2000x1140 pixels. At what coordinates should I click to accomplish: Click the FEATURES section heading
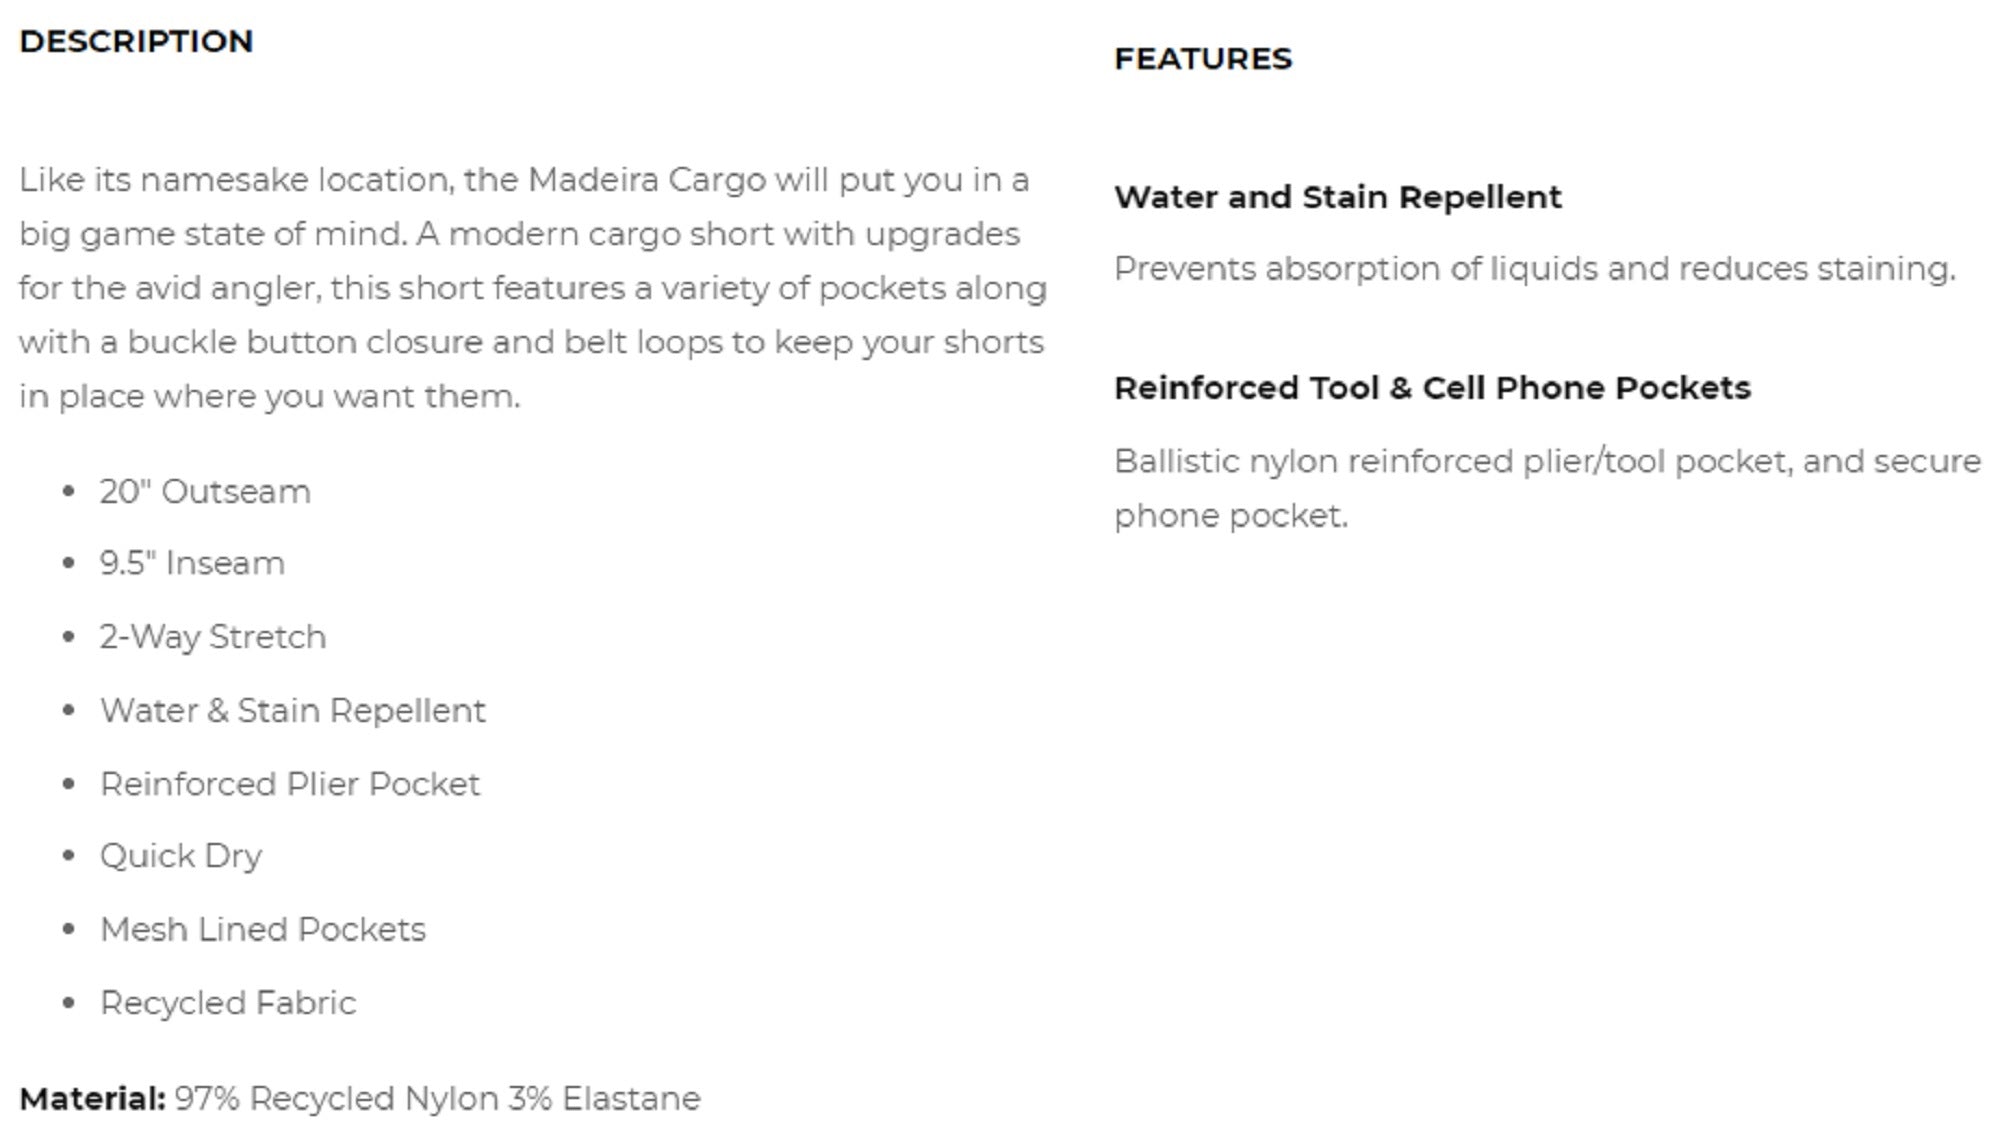coord(1203,59)
